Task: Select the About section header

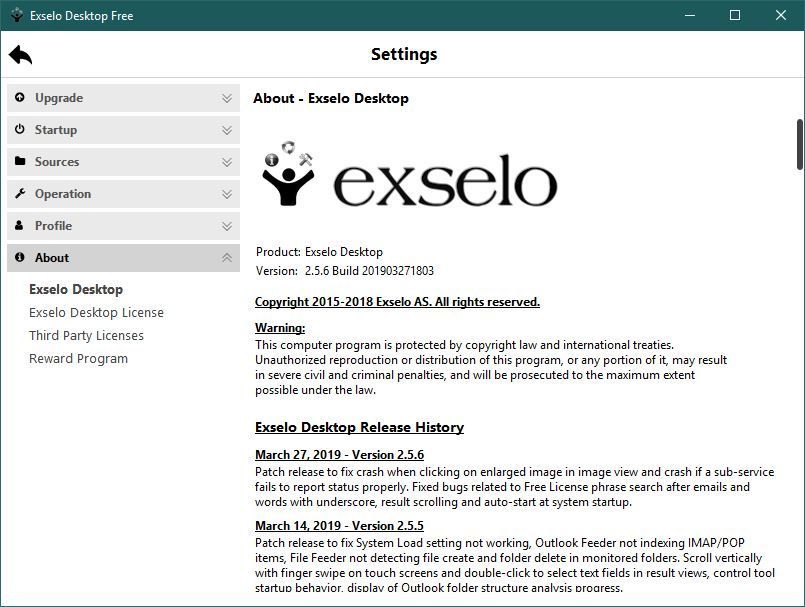Action: tap(123, 258)
